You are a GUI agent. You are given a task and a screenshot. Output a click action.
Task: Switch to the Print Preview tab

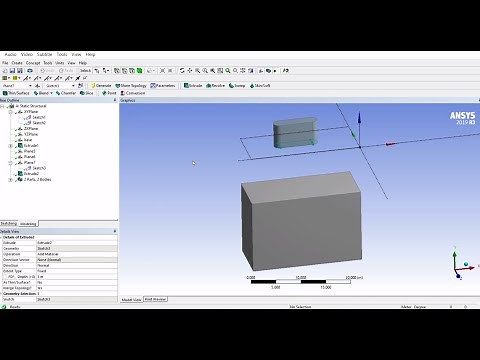click(x=155, y=299)
